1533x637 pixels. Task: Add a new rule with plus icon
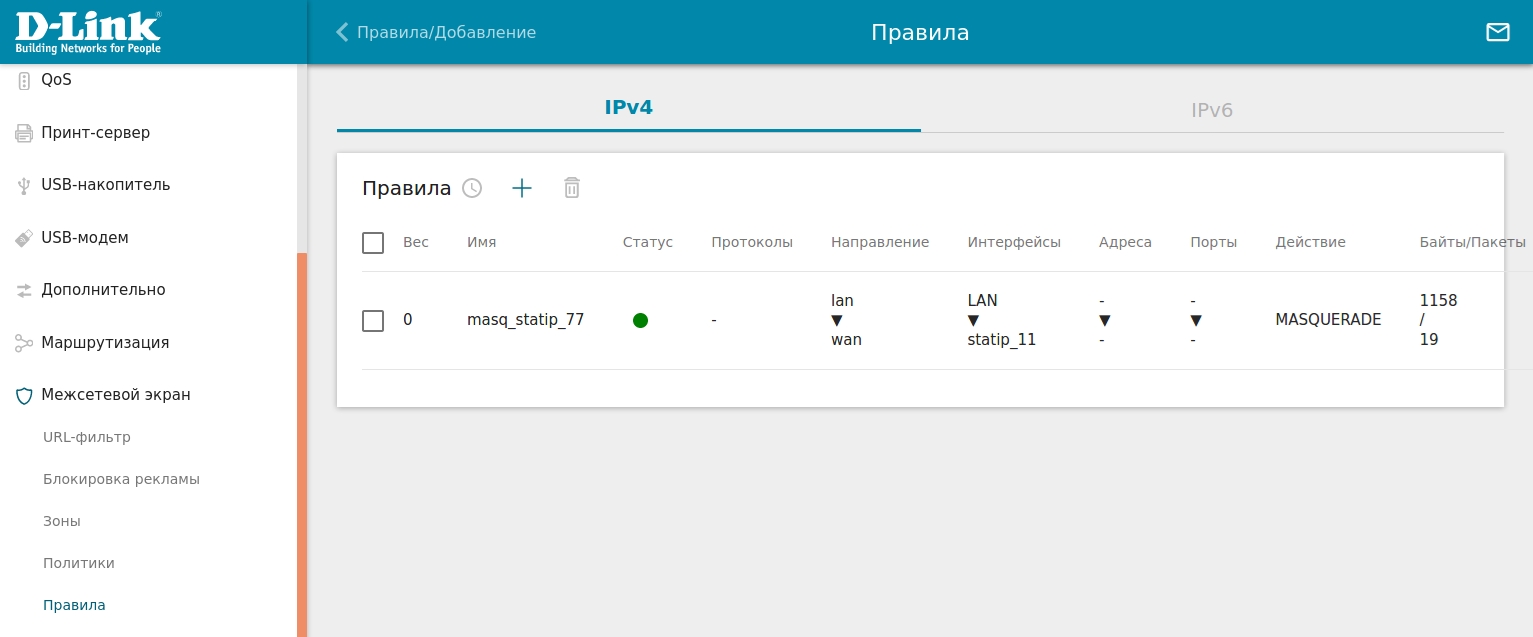522,188
